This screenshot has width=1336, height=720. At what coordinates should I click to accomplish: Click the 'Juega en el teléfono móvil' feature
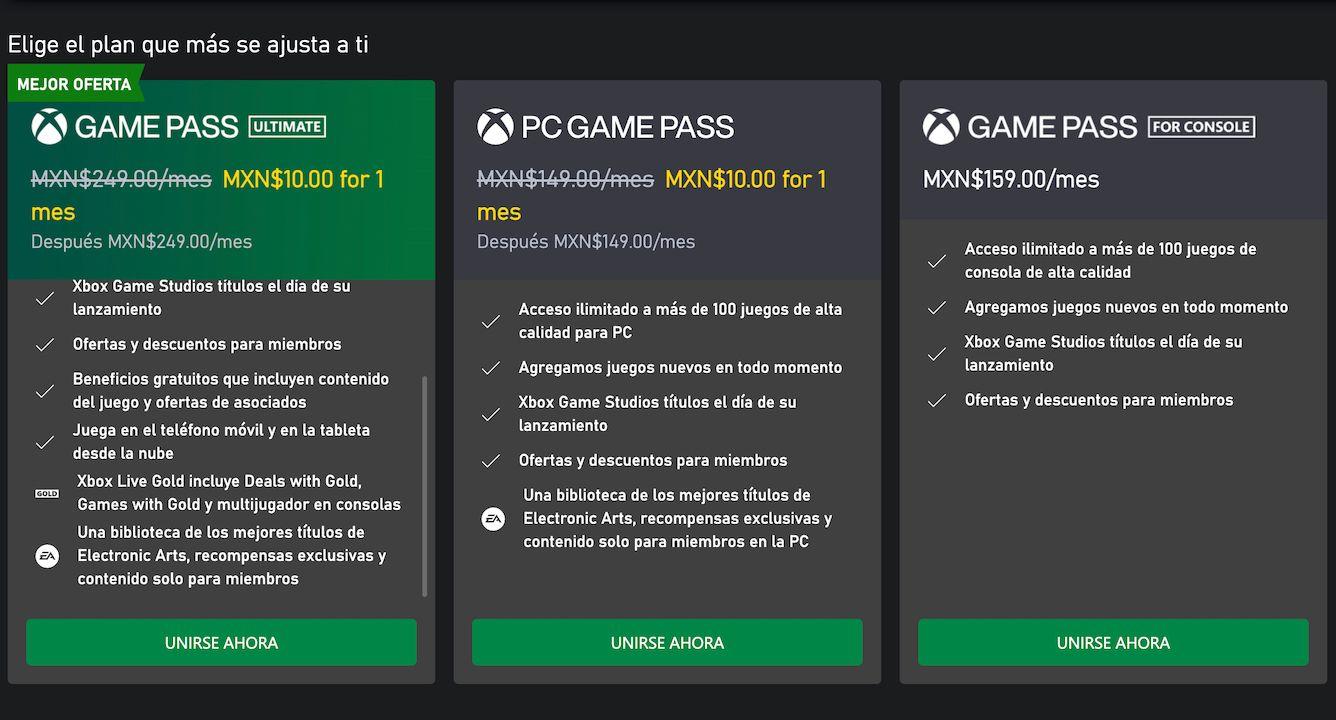pos(221,442)
